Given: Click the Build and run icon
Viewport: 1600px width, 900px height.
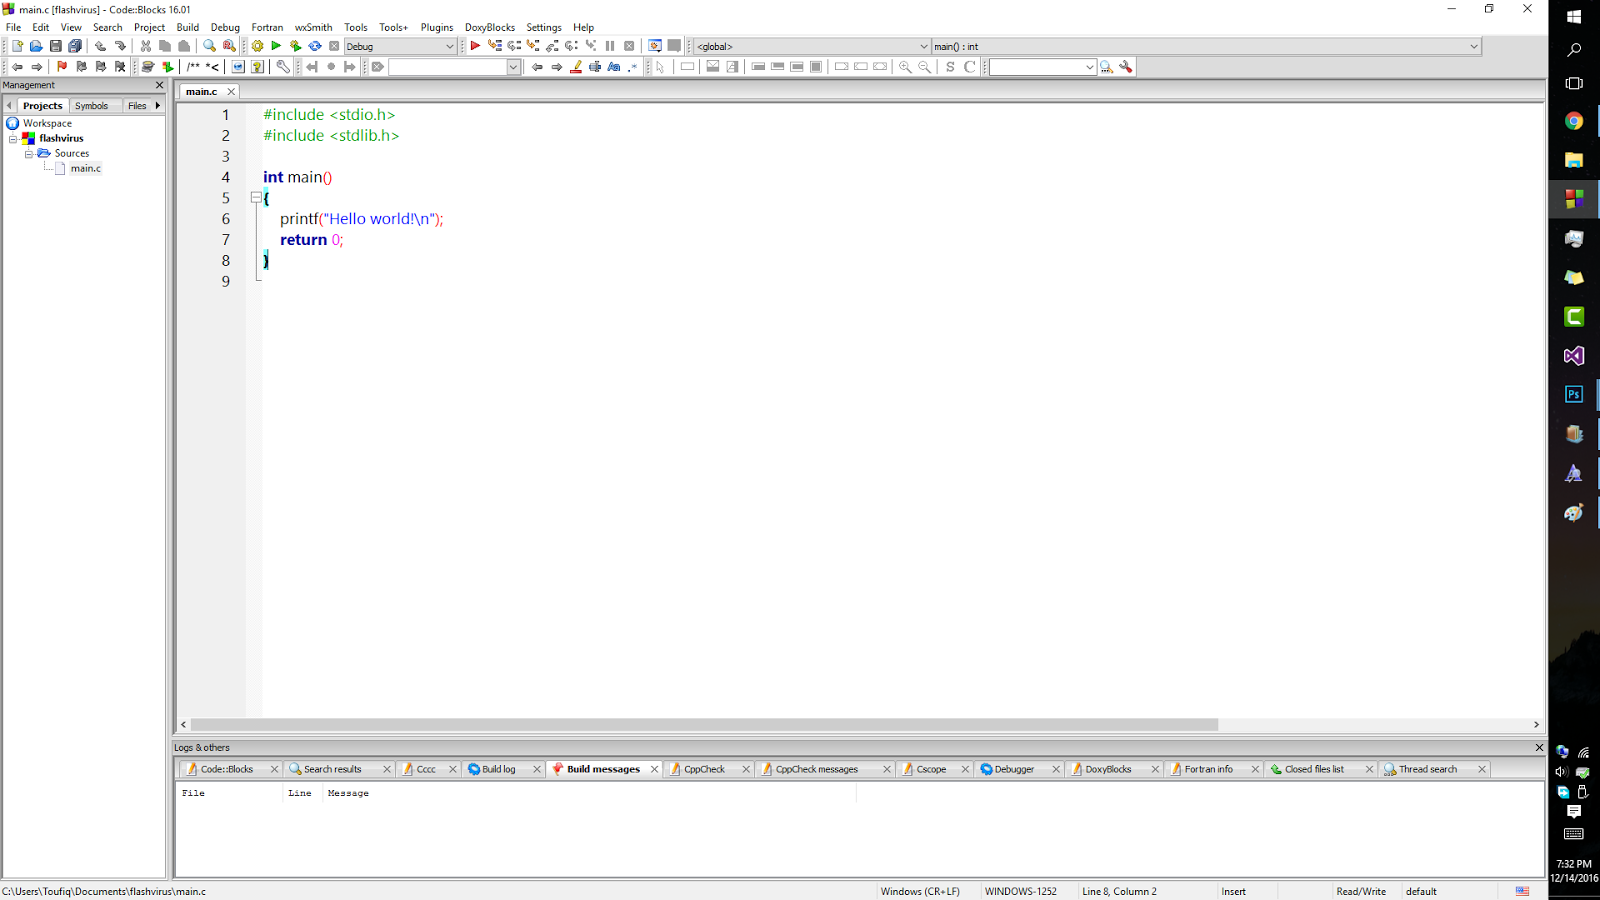Looking at the screenshot, I should tap(295, 46).
